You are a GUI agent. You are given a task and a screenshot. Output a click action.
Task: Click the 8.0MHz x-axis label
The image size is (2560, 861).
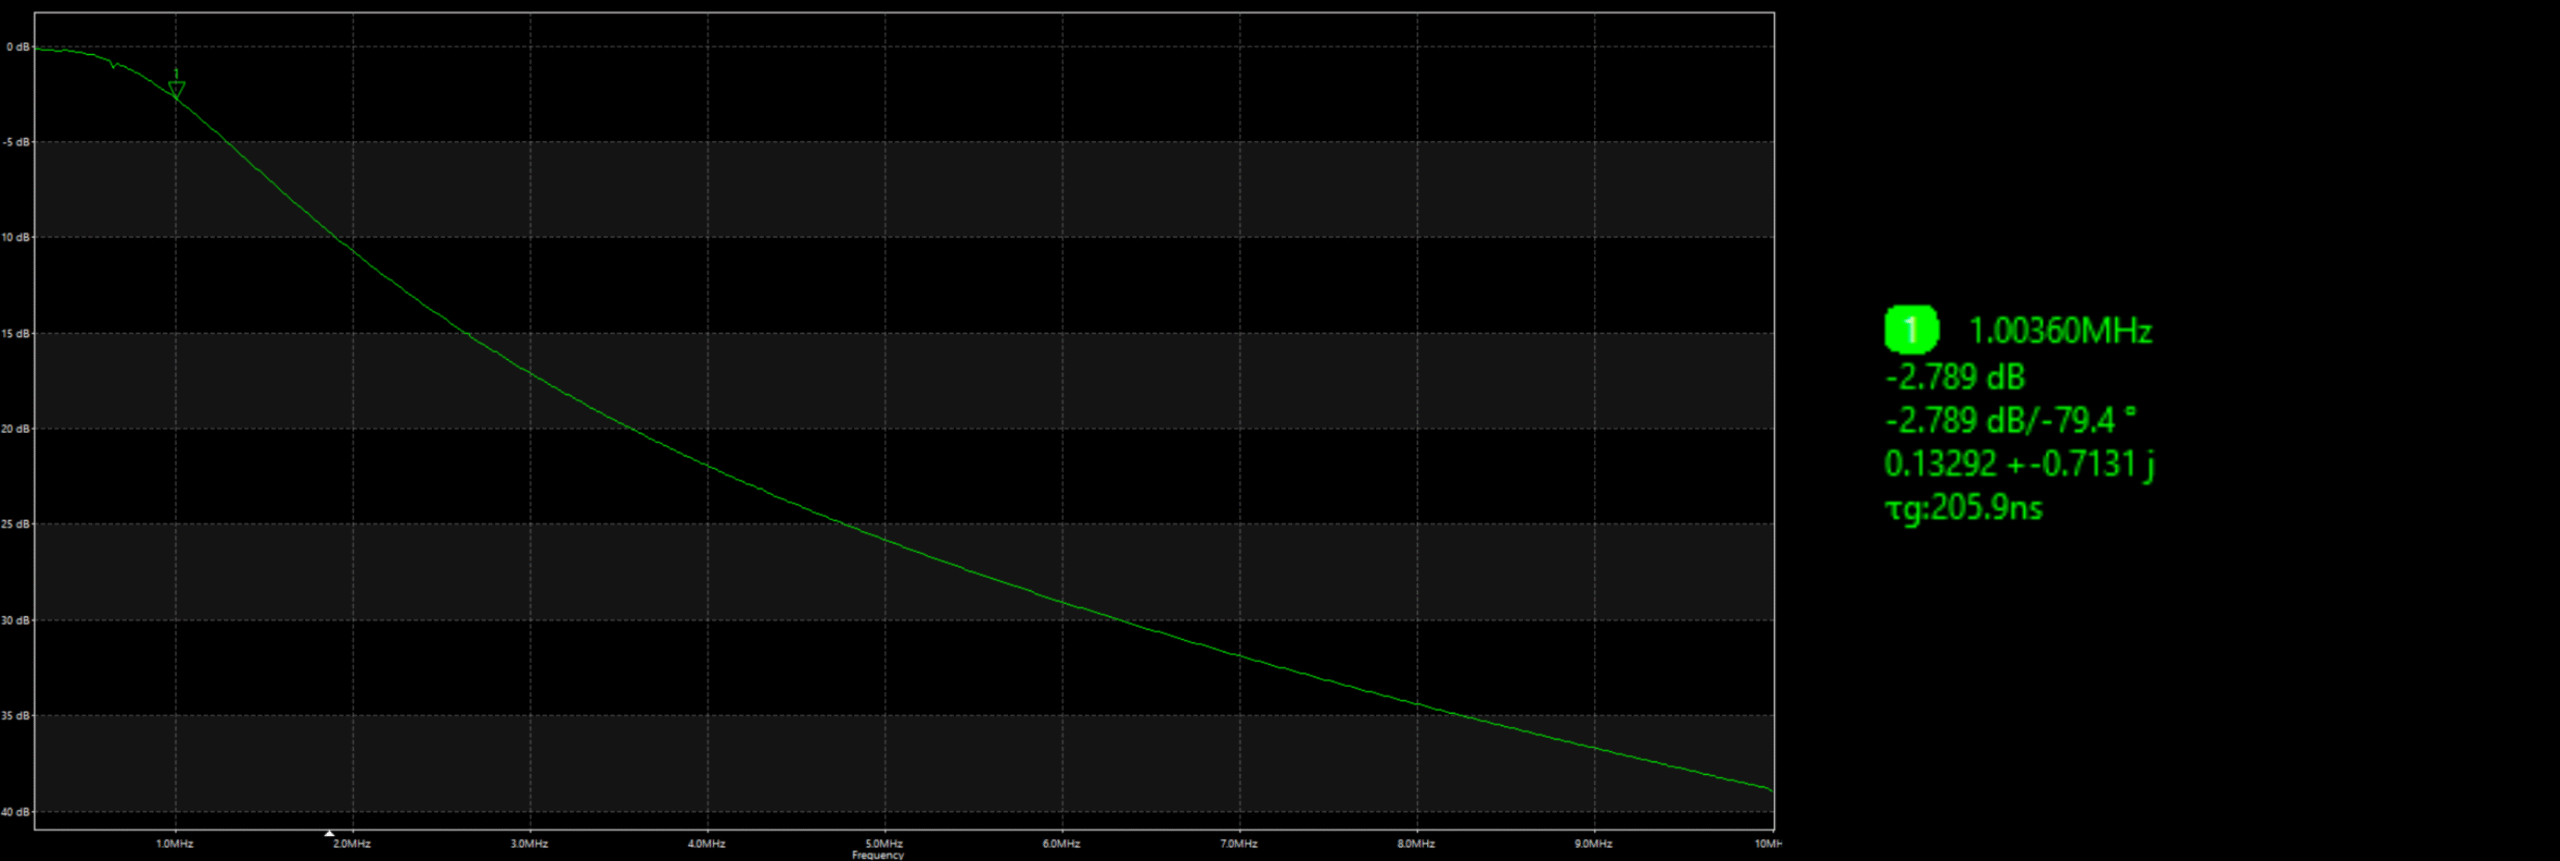coord(1416,844)
